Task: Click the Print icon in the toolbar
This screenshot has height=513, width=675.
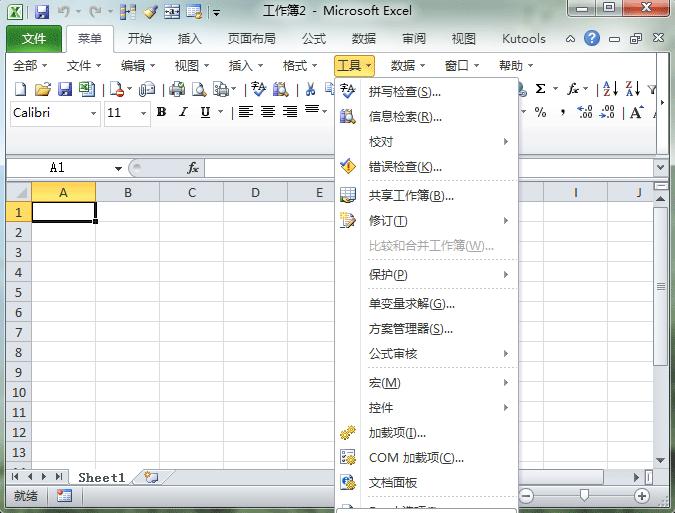Action: coord(177,89)
